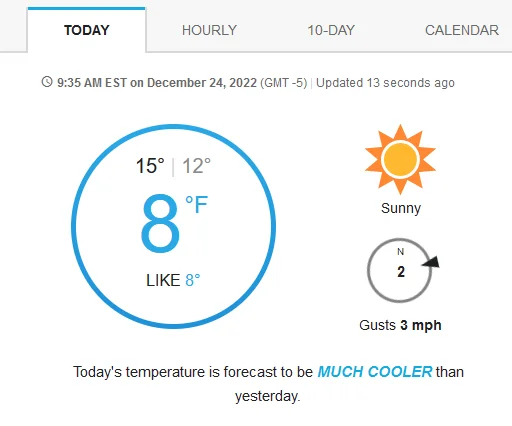Image resolution: width=512 pixels, height=426 pixels.
Task: Click the MUCH COOLER forecast text
Action: [375, 372]
